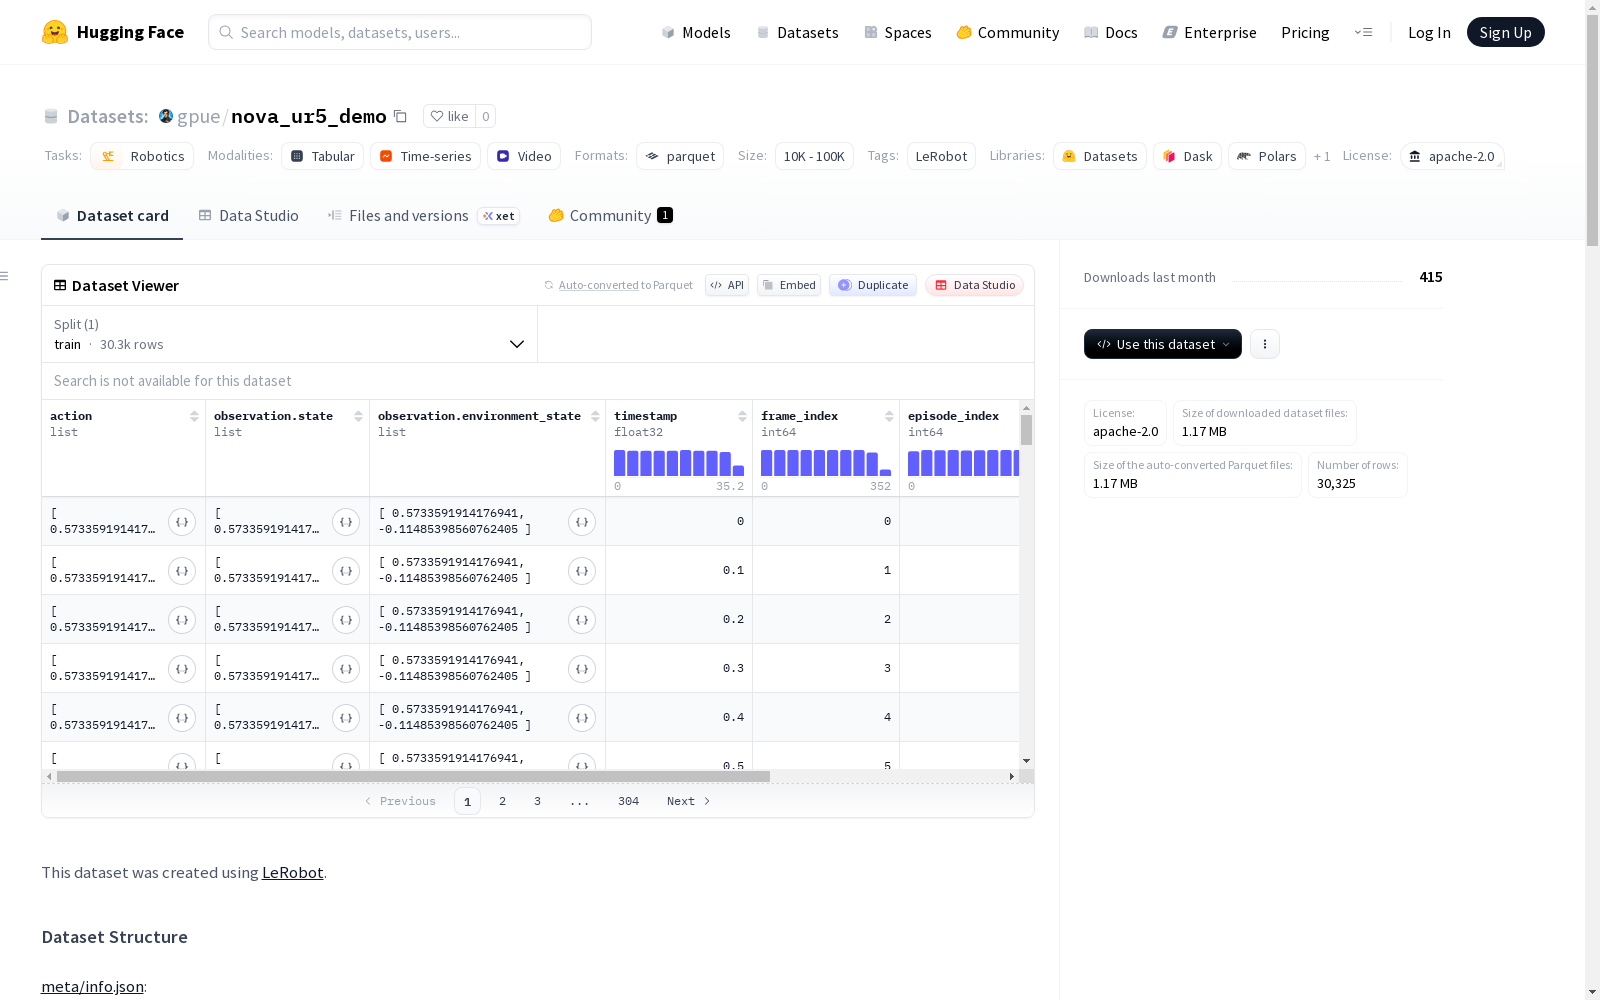Sort by the action column
Viewport: 1600px width, 1000px height.
(x=194, y=416)
